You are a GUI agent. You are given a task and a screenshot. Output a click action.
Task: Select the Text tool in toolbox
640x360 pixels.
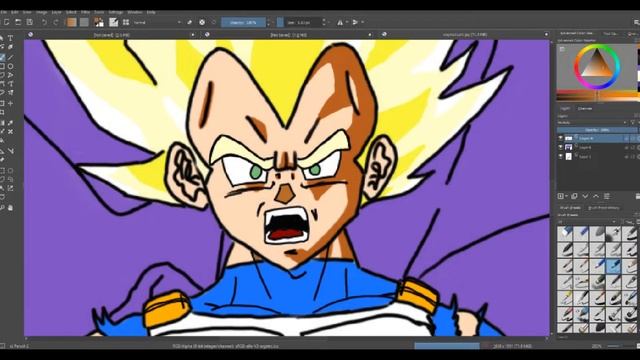coord(11,38)
